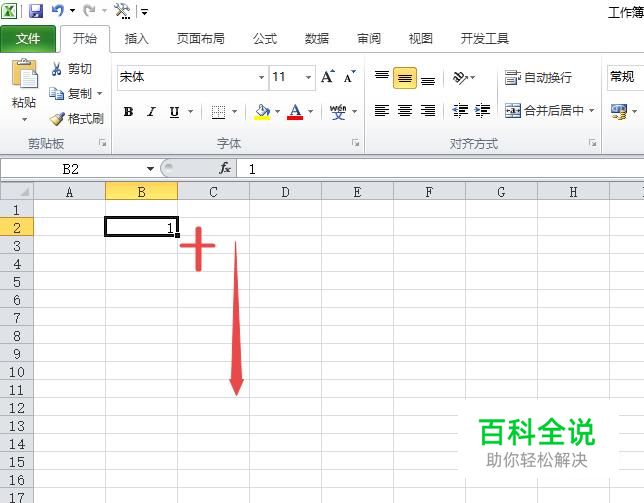Image resolution: width=644 pixels, height=503 pixels.
Task: Expand the Undo history dropdown arrow
Action: pos(72,11)
